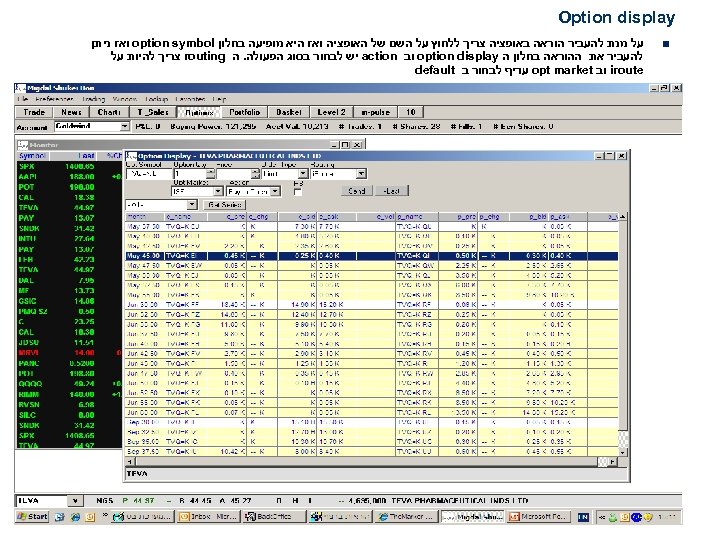The width and height of the screenshot is (720, 540).
Task: Select the INTU row in Monitor
Action: coord(69,239)
